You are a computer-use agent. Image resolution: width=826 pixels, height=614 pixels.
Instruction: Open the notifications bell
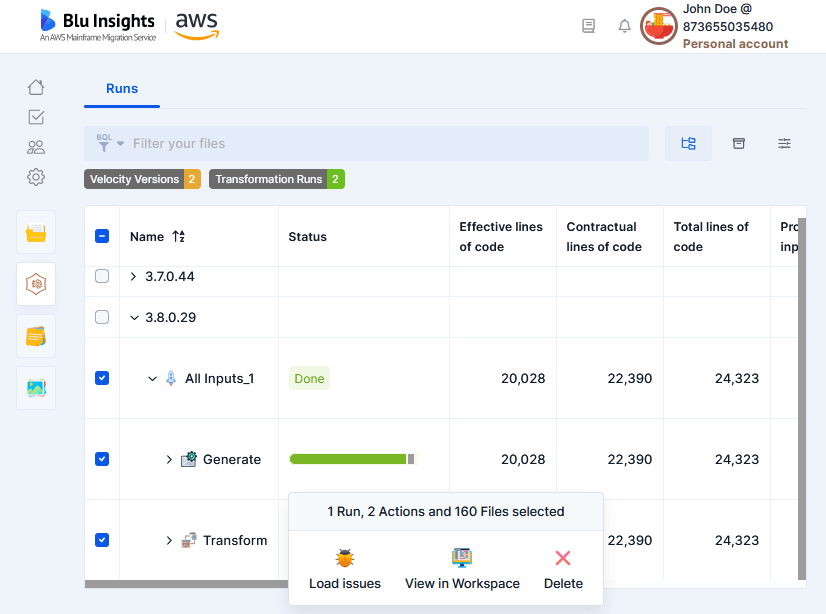pyautogui.click(x=624, y=26)
